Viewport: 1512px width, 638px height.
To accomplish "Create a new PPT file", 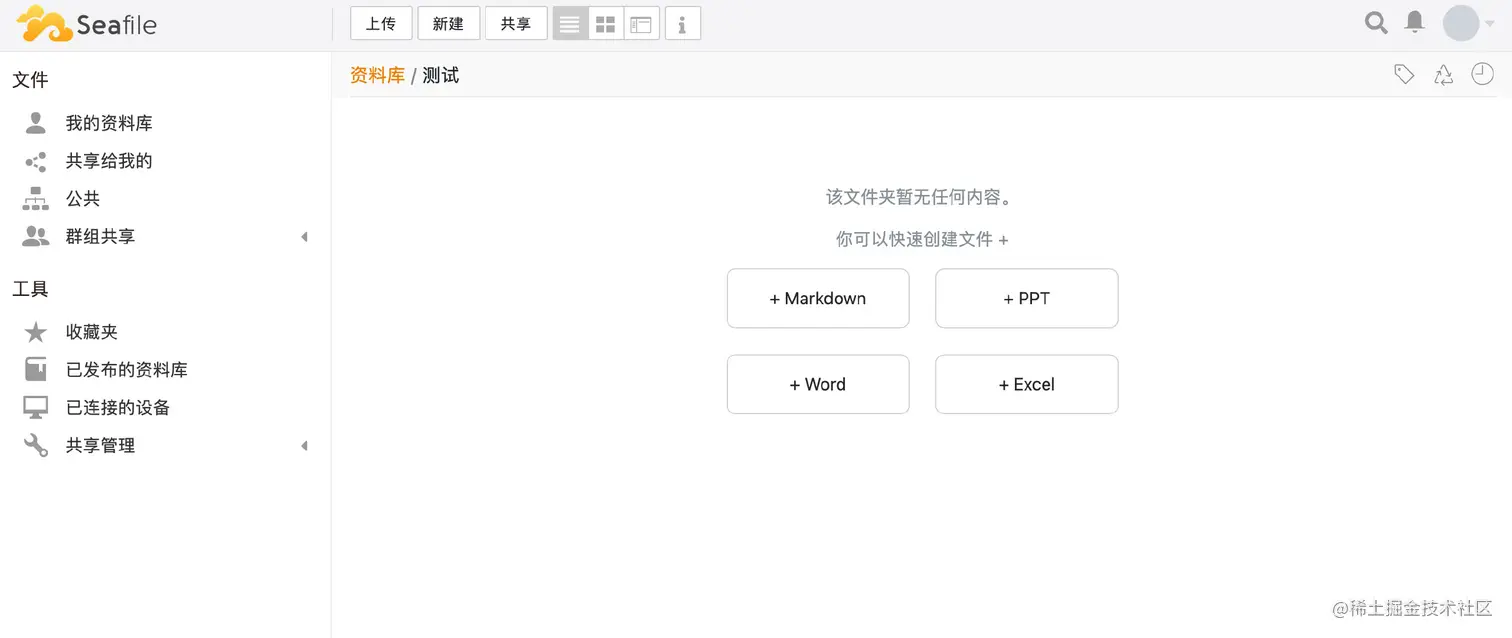I will (x=1027, y=298).
